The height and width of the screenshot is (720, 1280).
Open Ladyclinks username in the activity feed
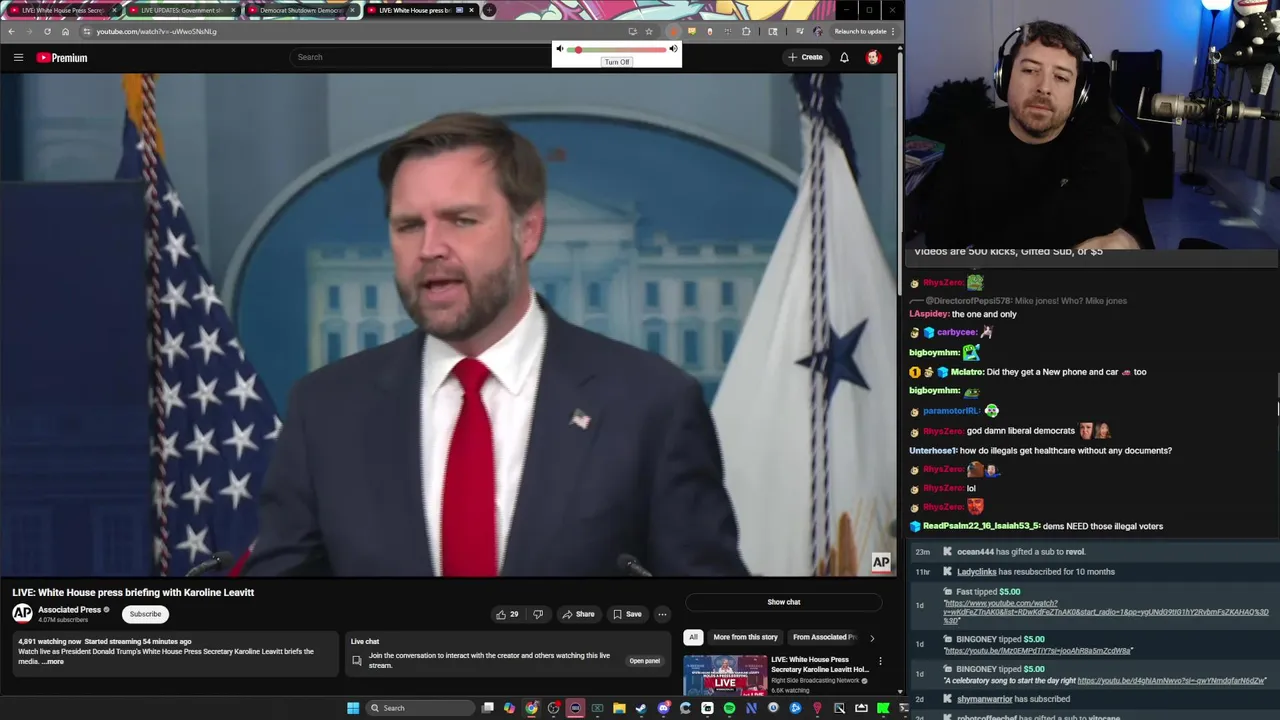pyautogui.click(x=976, y=572)
